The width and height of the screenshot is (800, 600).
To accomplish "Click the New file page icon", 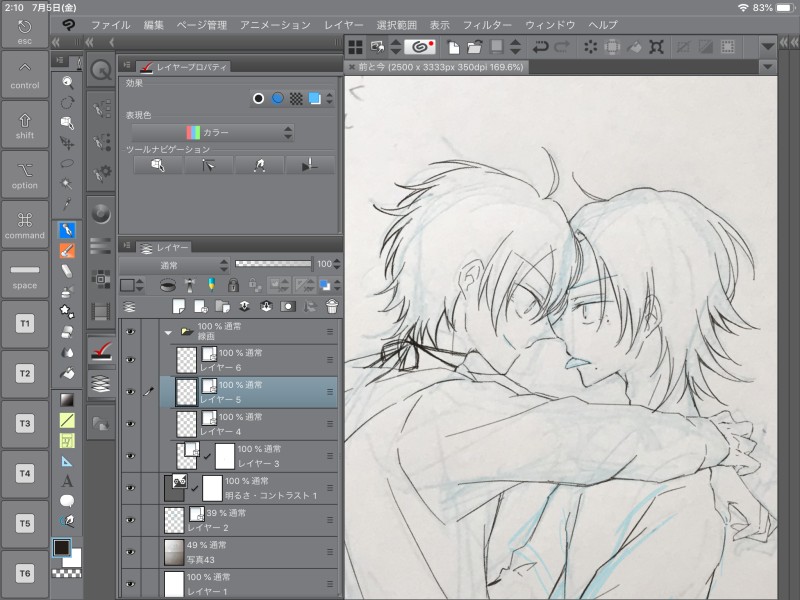I will pos(453,47).
